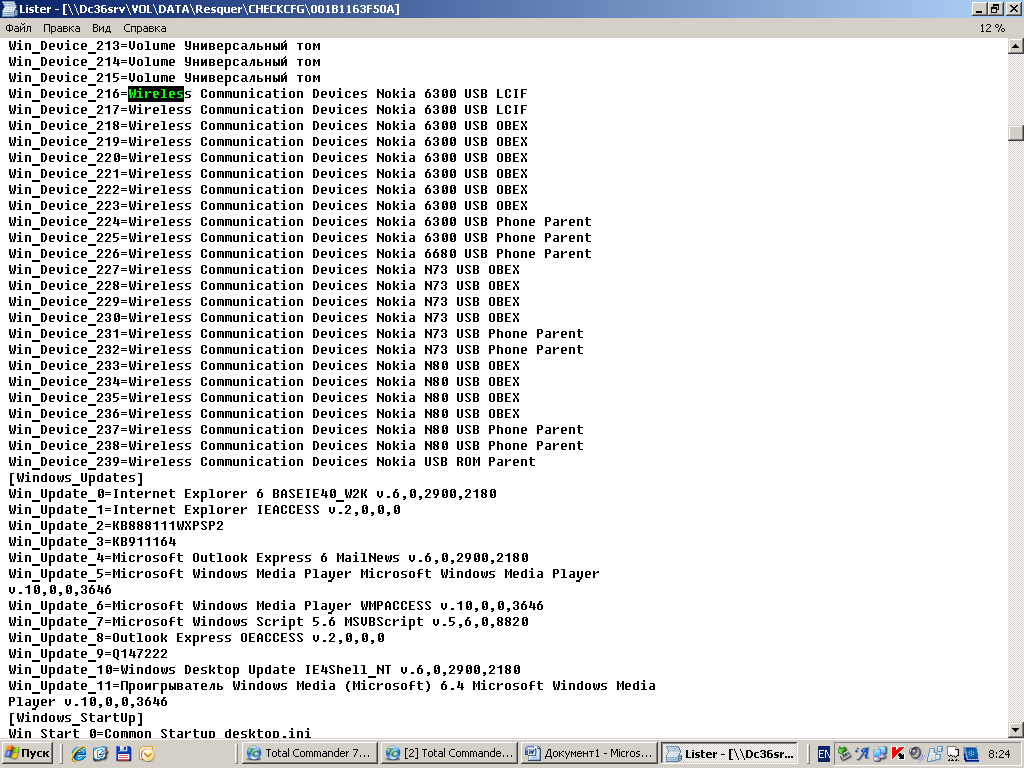Switch to Документ1 Microsoft Word window
Screen dimensions: 1024x768
(588, 753)
